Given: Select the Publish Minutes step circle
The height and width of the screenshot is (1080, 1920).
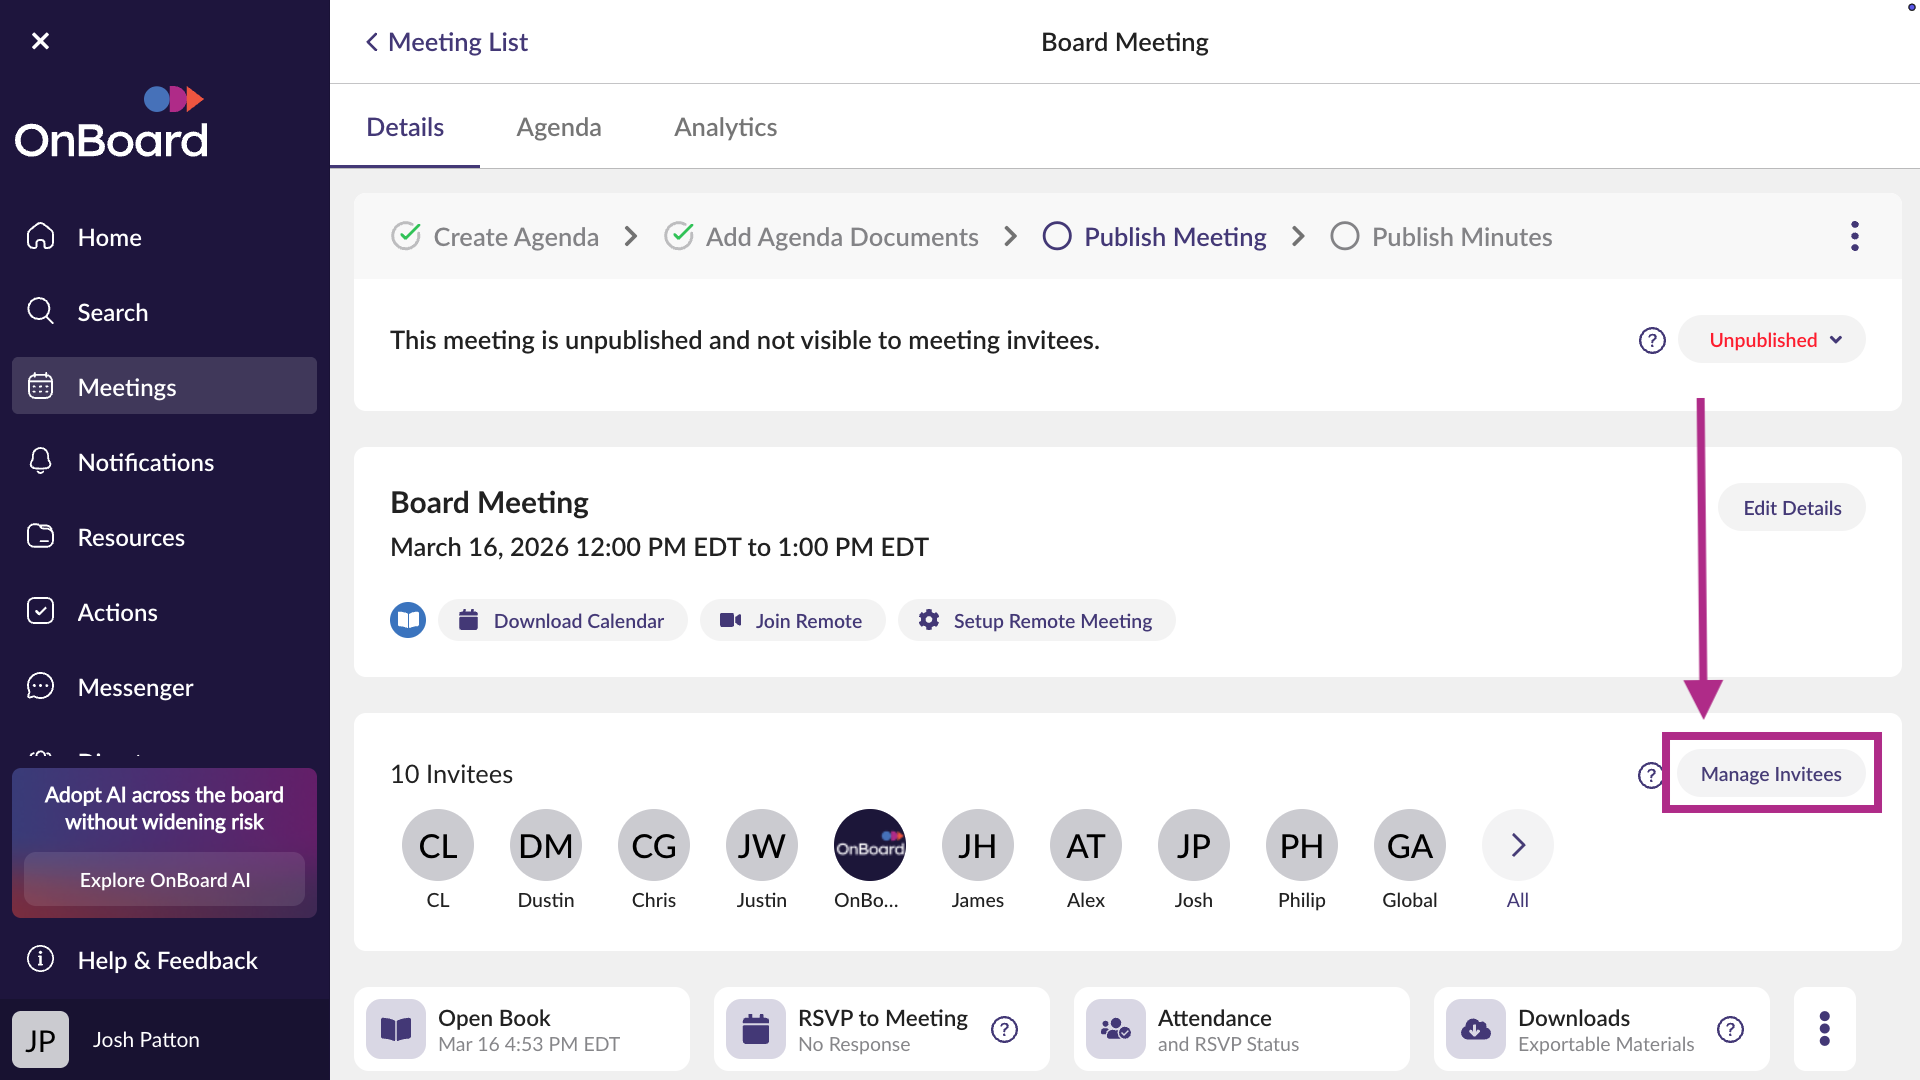Looking at the screenshot, I should pyautogui.click(x=1345, y=237).
